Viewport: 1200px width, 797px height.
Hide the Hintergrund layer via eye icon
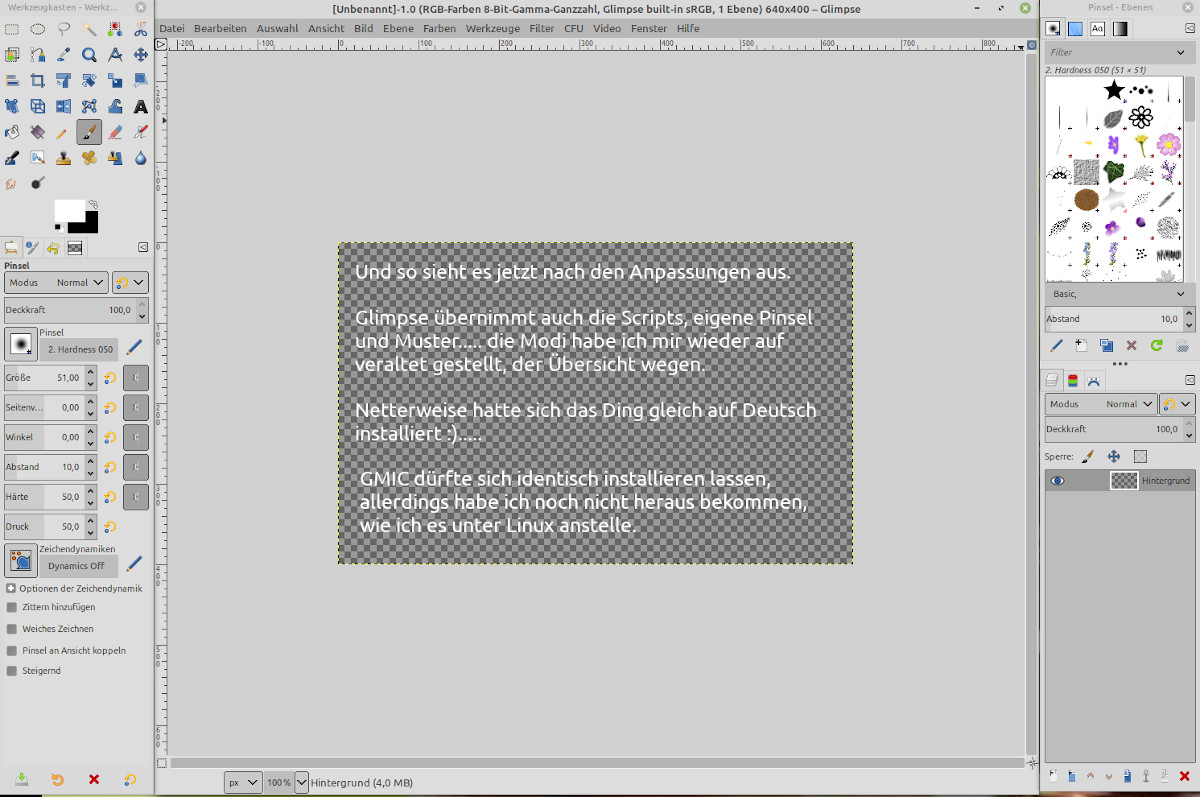tap(1057, 481)
